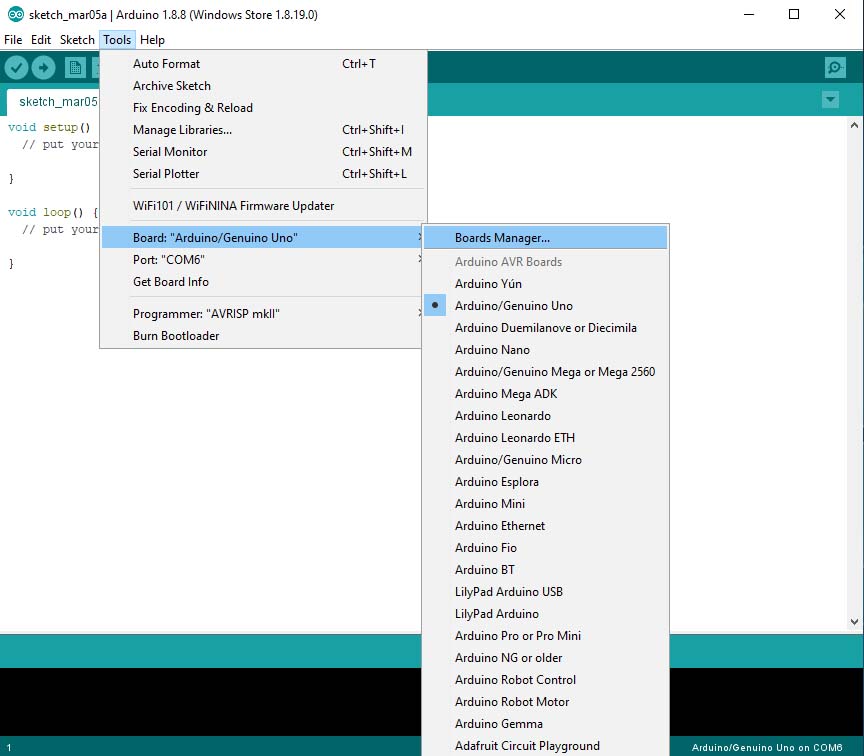The width and height of the screenshot is (864, 756).
Task: Click the Upload arrow toolbar icon
Action: coord(43,68)
